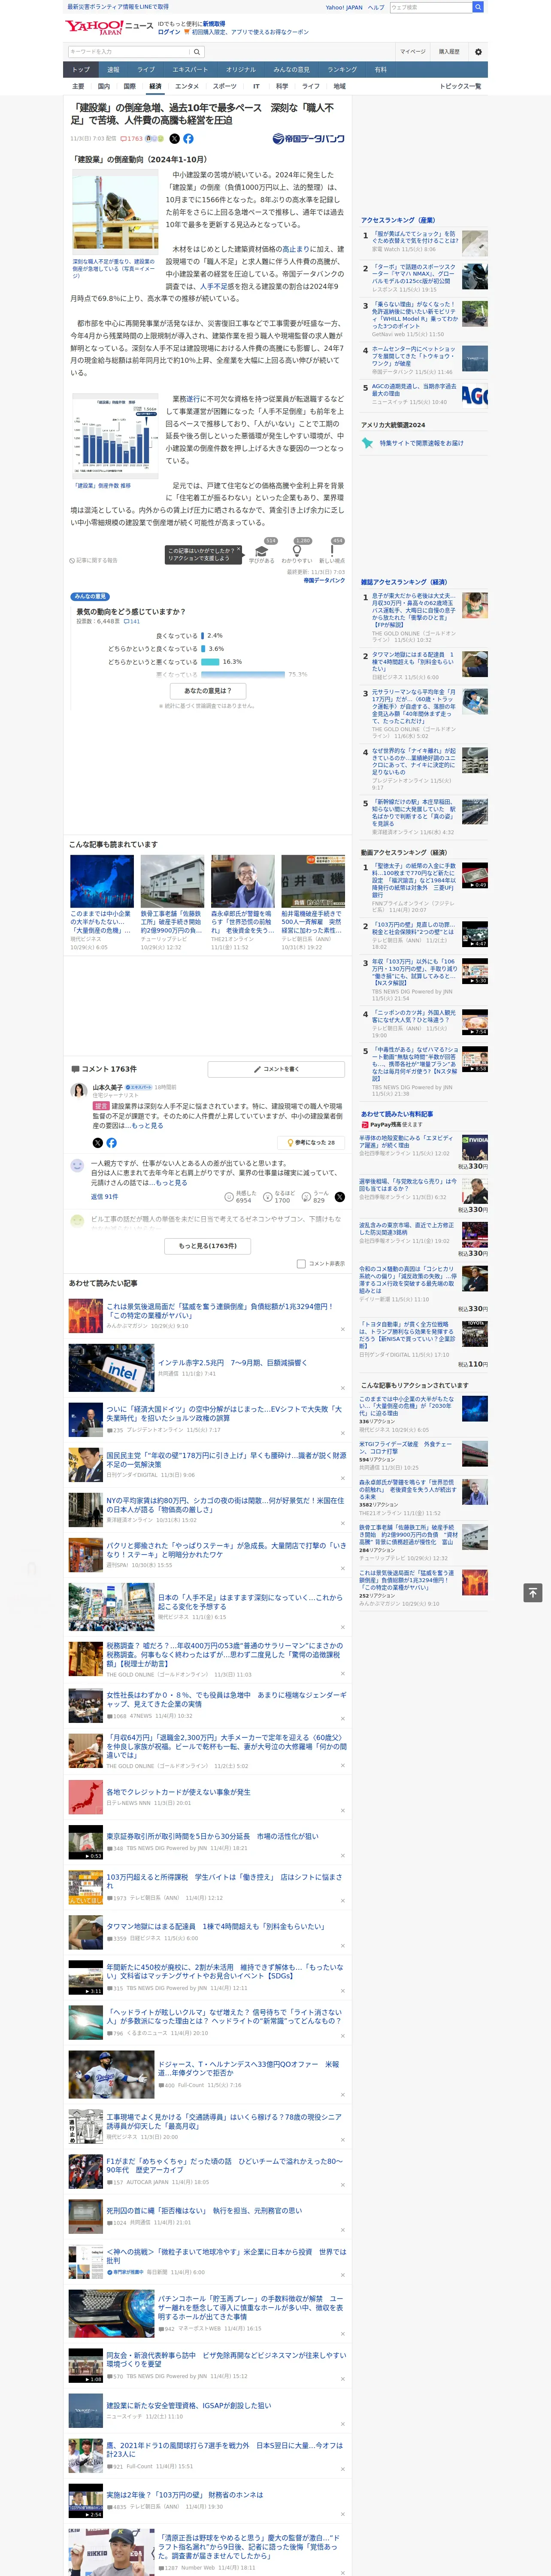This screenshot has width=551, height=2576.
Task: Click the ウェブ検索 input field
Action: [x=431, y=7]
